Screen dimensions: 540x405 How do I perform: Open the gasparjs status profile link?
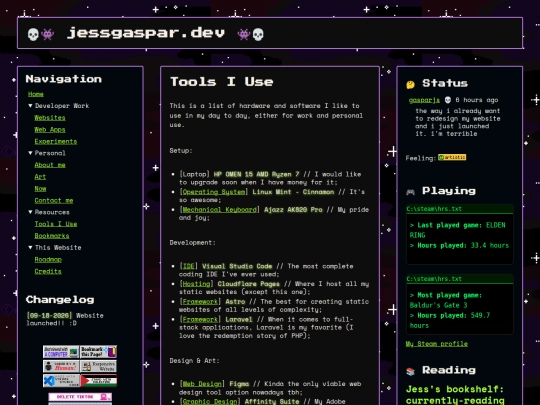point(424,100)
